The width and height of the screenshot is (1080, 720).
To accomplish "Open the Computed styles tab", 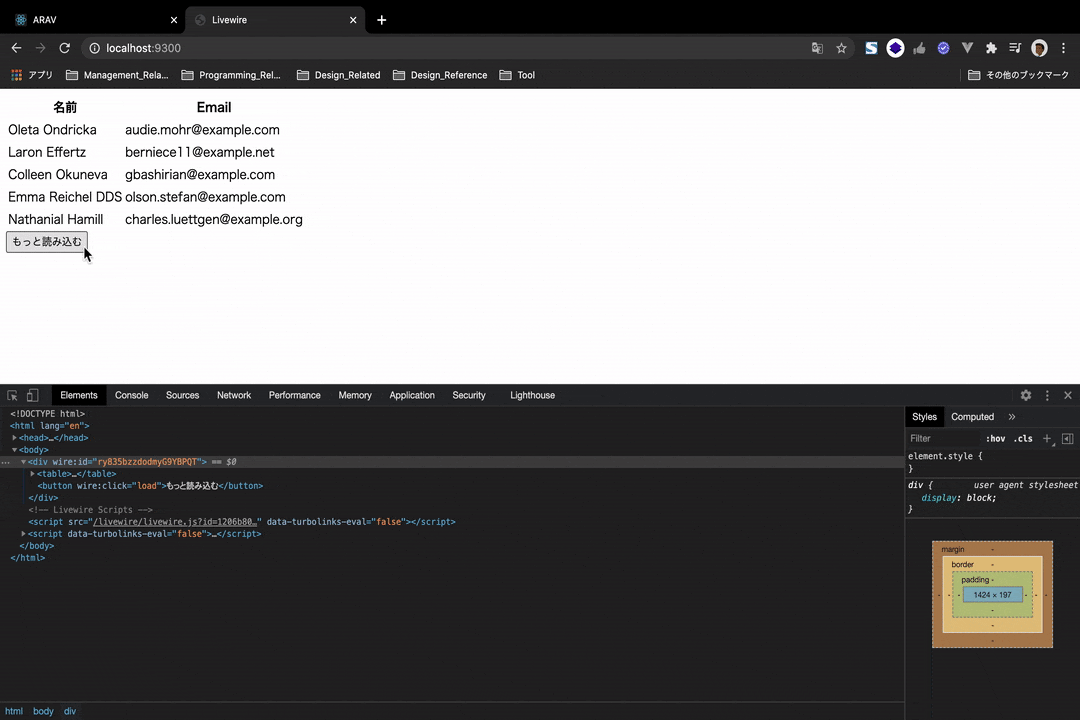I will pos(972,416).
